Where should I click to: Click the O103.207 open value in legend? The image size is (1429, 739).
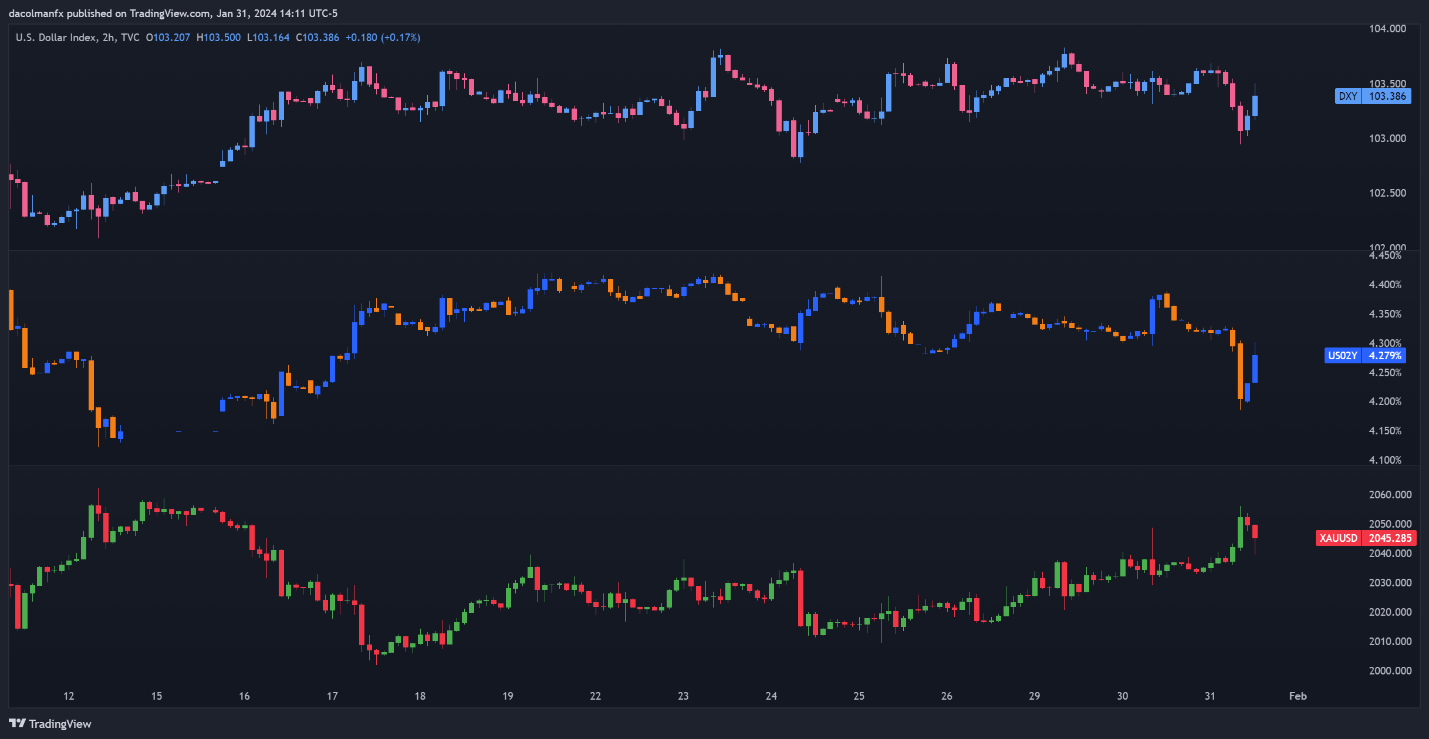169,37
